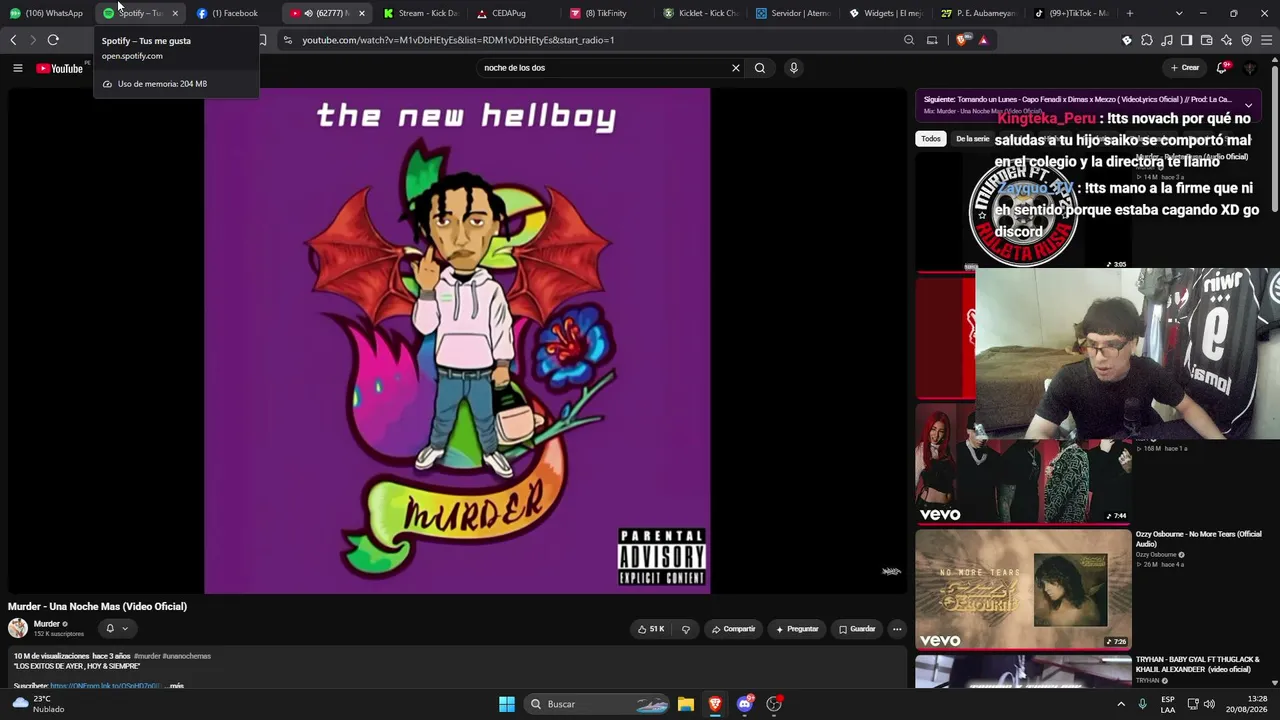This screenshot has height=720, width=1280.
Task: Switch to the TikFinity tab
Action: [x=605, y=13]
